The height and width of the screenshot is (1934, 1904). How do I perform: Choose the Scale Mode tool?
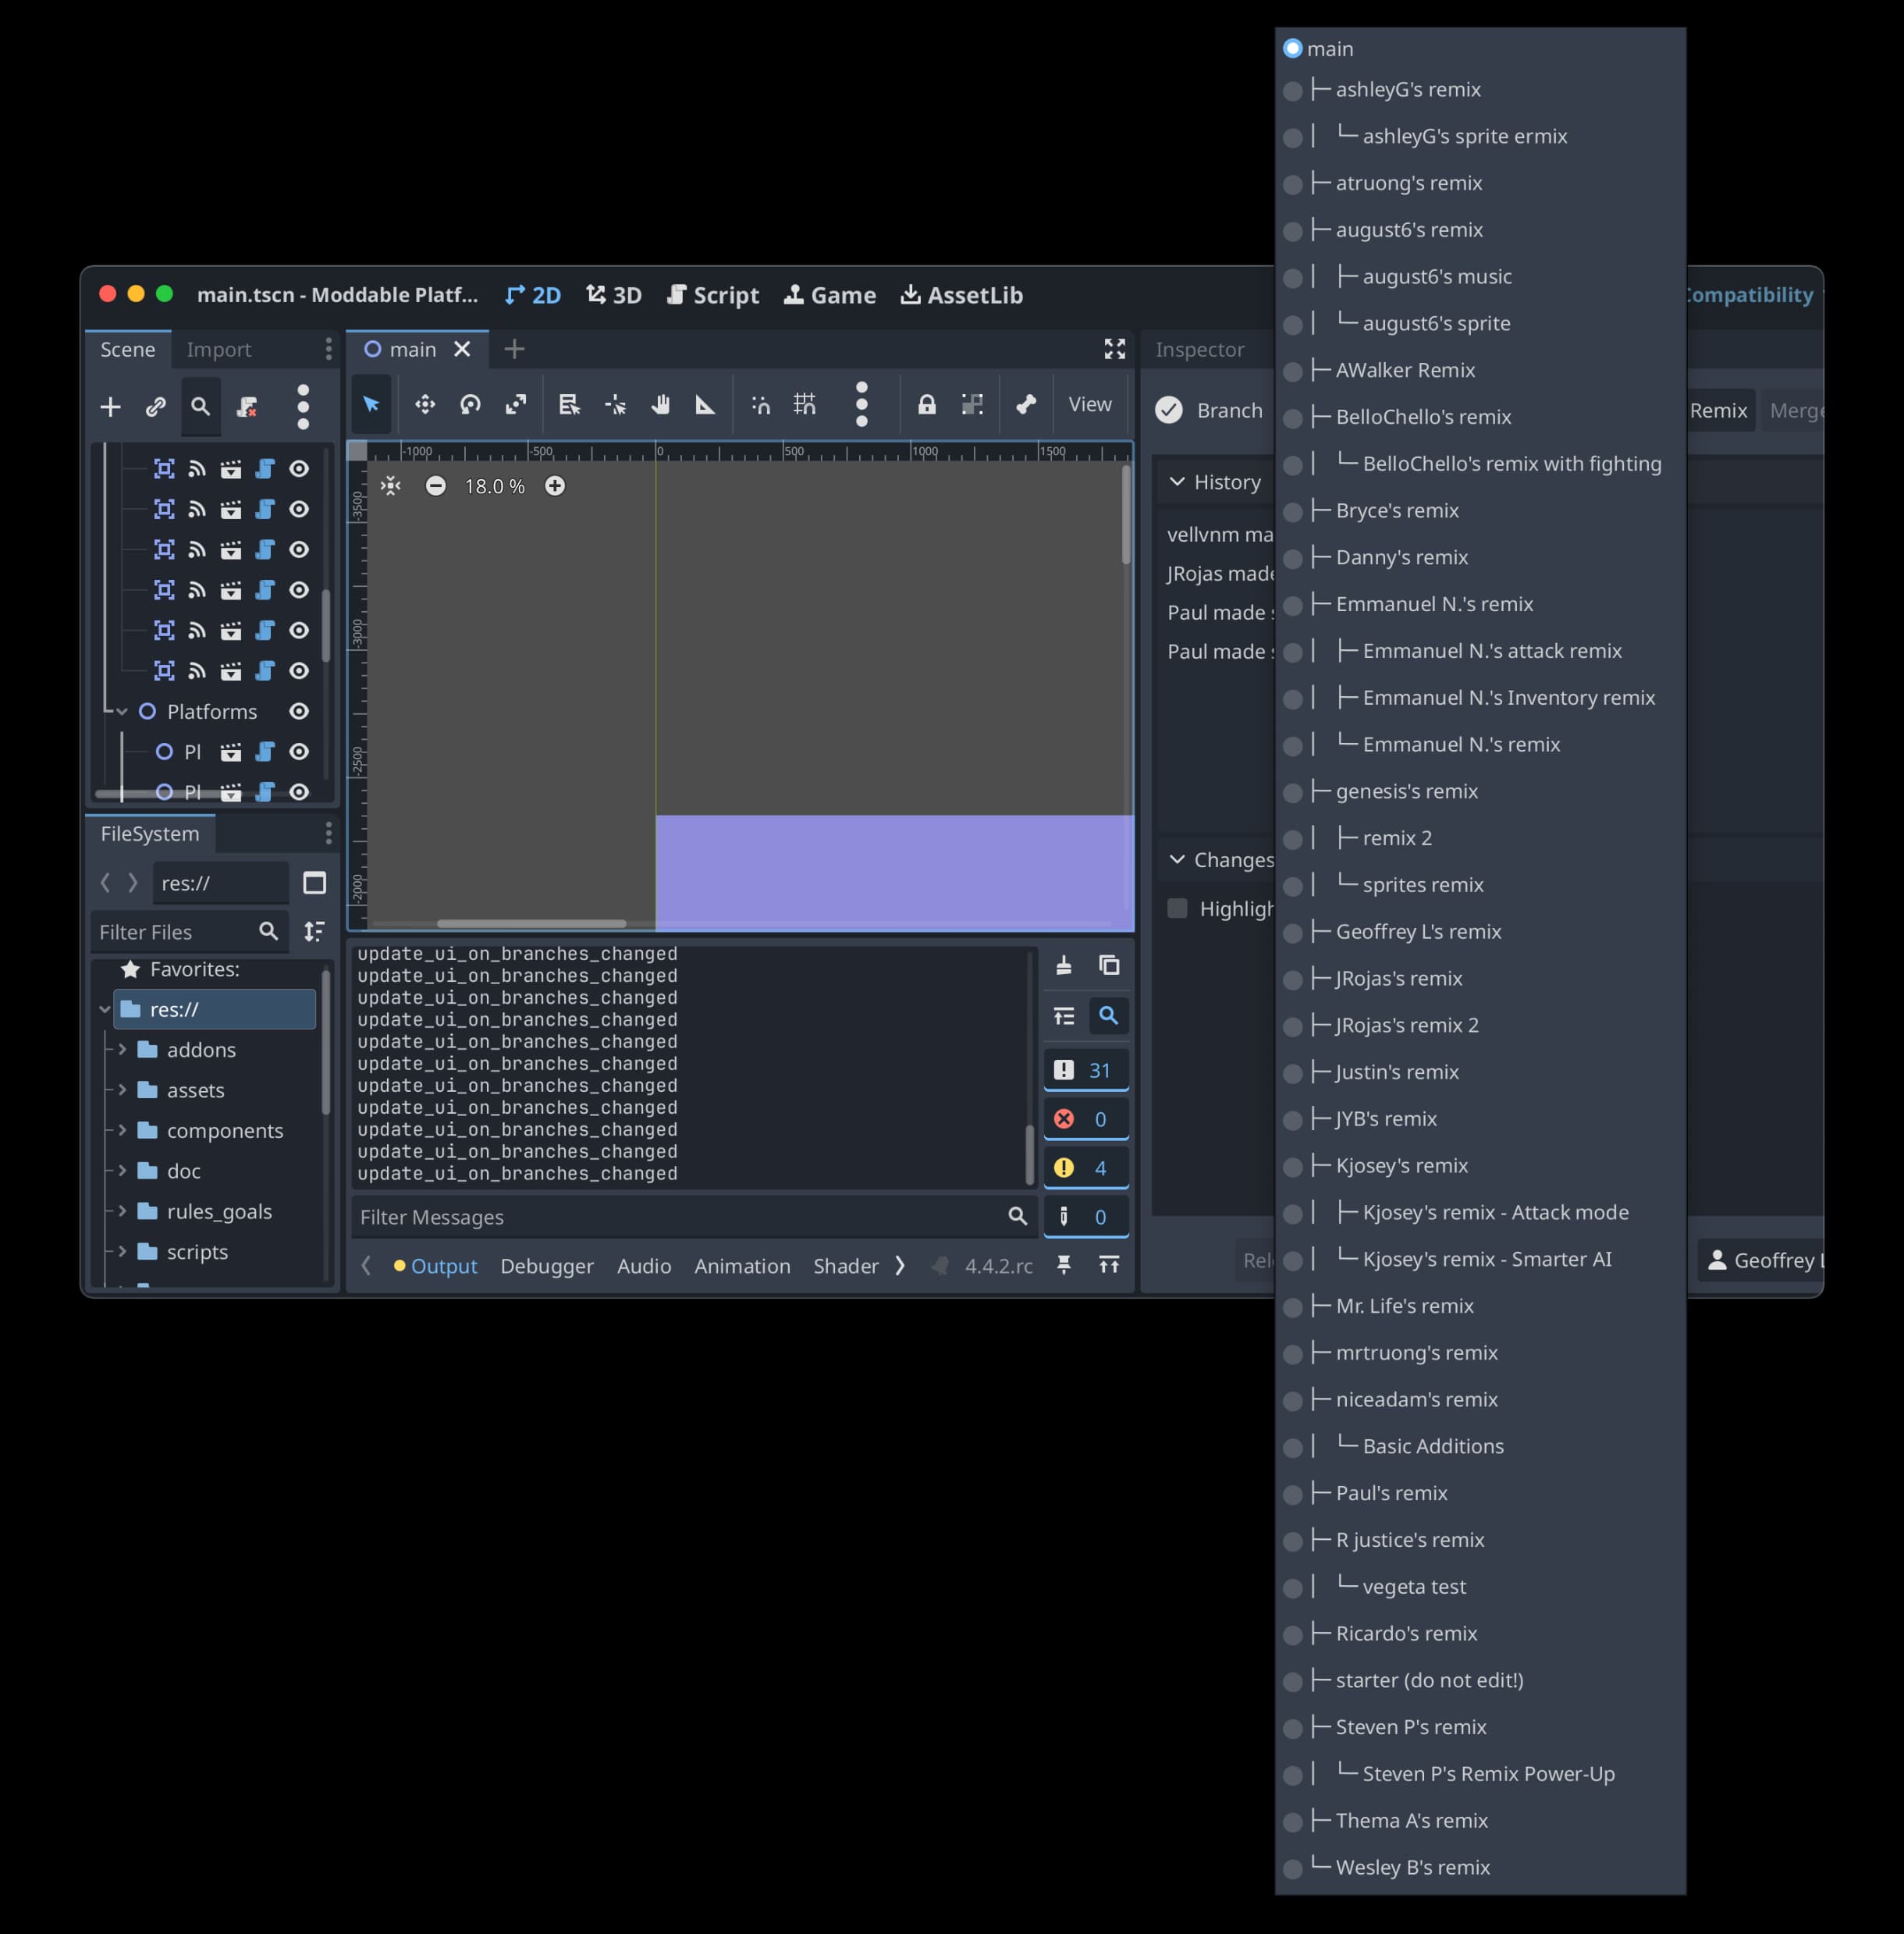[x=516, y=404]
